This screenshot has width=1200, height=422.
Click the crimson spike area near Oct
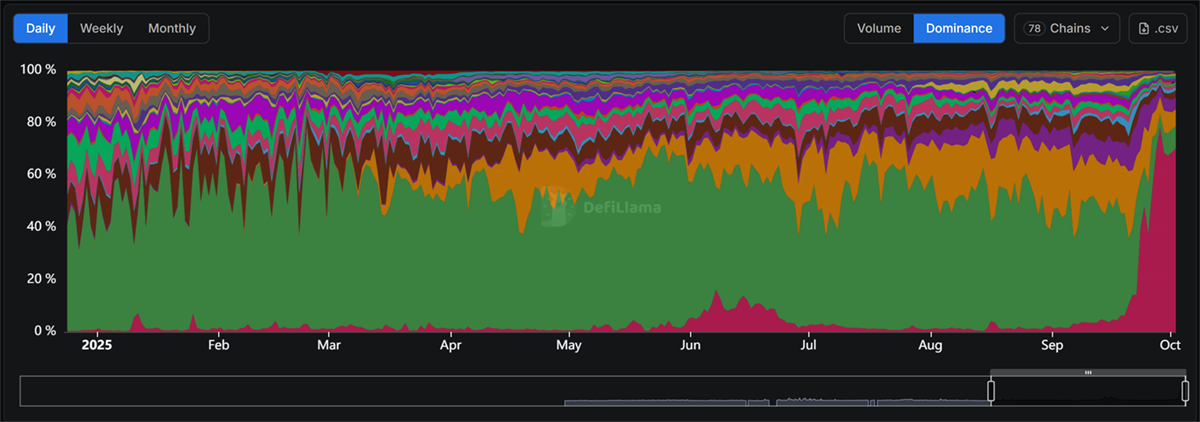click(x=1160, y=250)
